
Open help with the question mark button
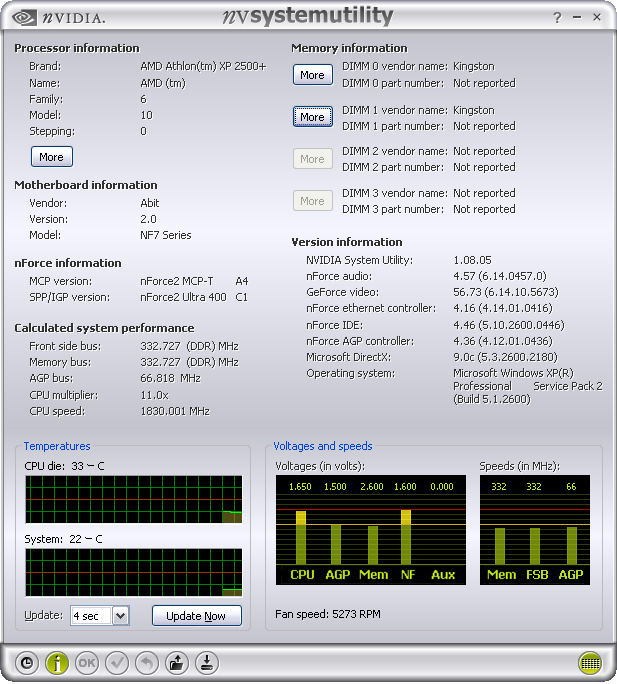pos(557,18)
